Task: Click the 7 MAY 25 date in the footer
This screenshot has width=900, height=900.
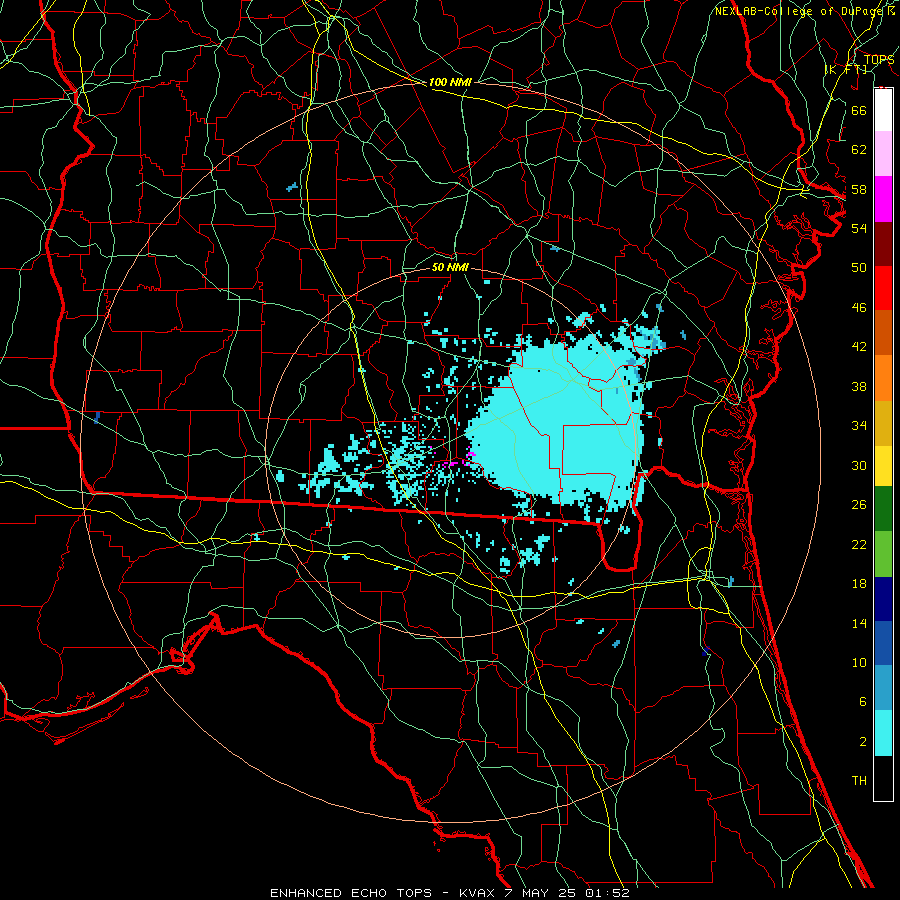Action: (x=541, y=893)
